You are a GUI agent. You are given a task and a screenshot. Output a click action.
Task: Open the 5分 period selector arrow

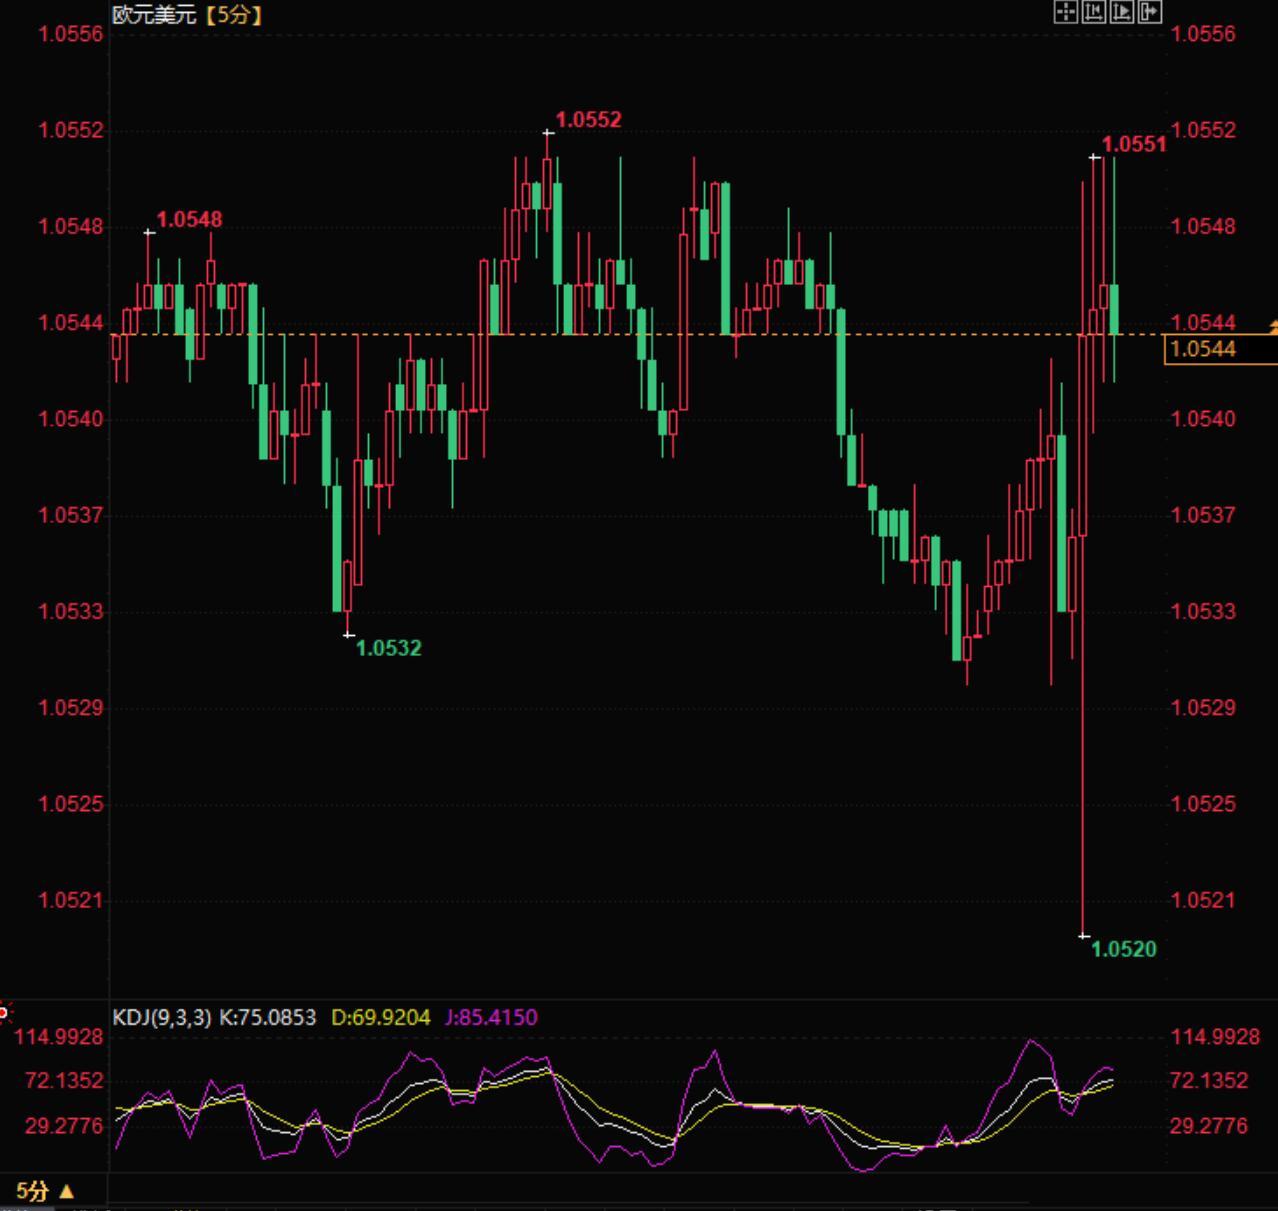pyautogui.click(x=66, y=1191)
